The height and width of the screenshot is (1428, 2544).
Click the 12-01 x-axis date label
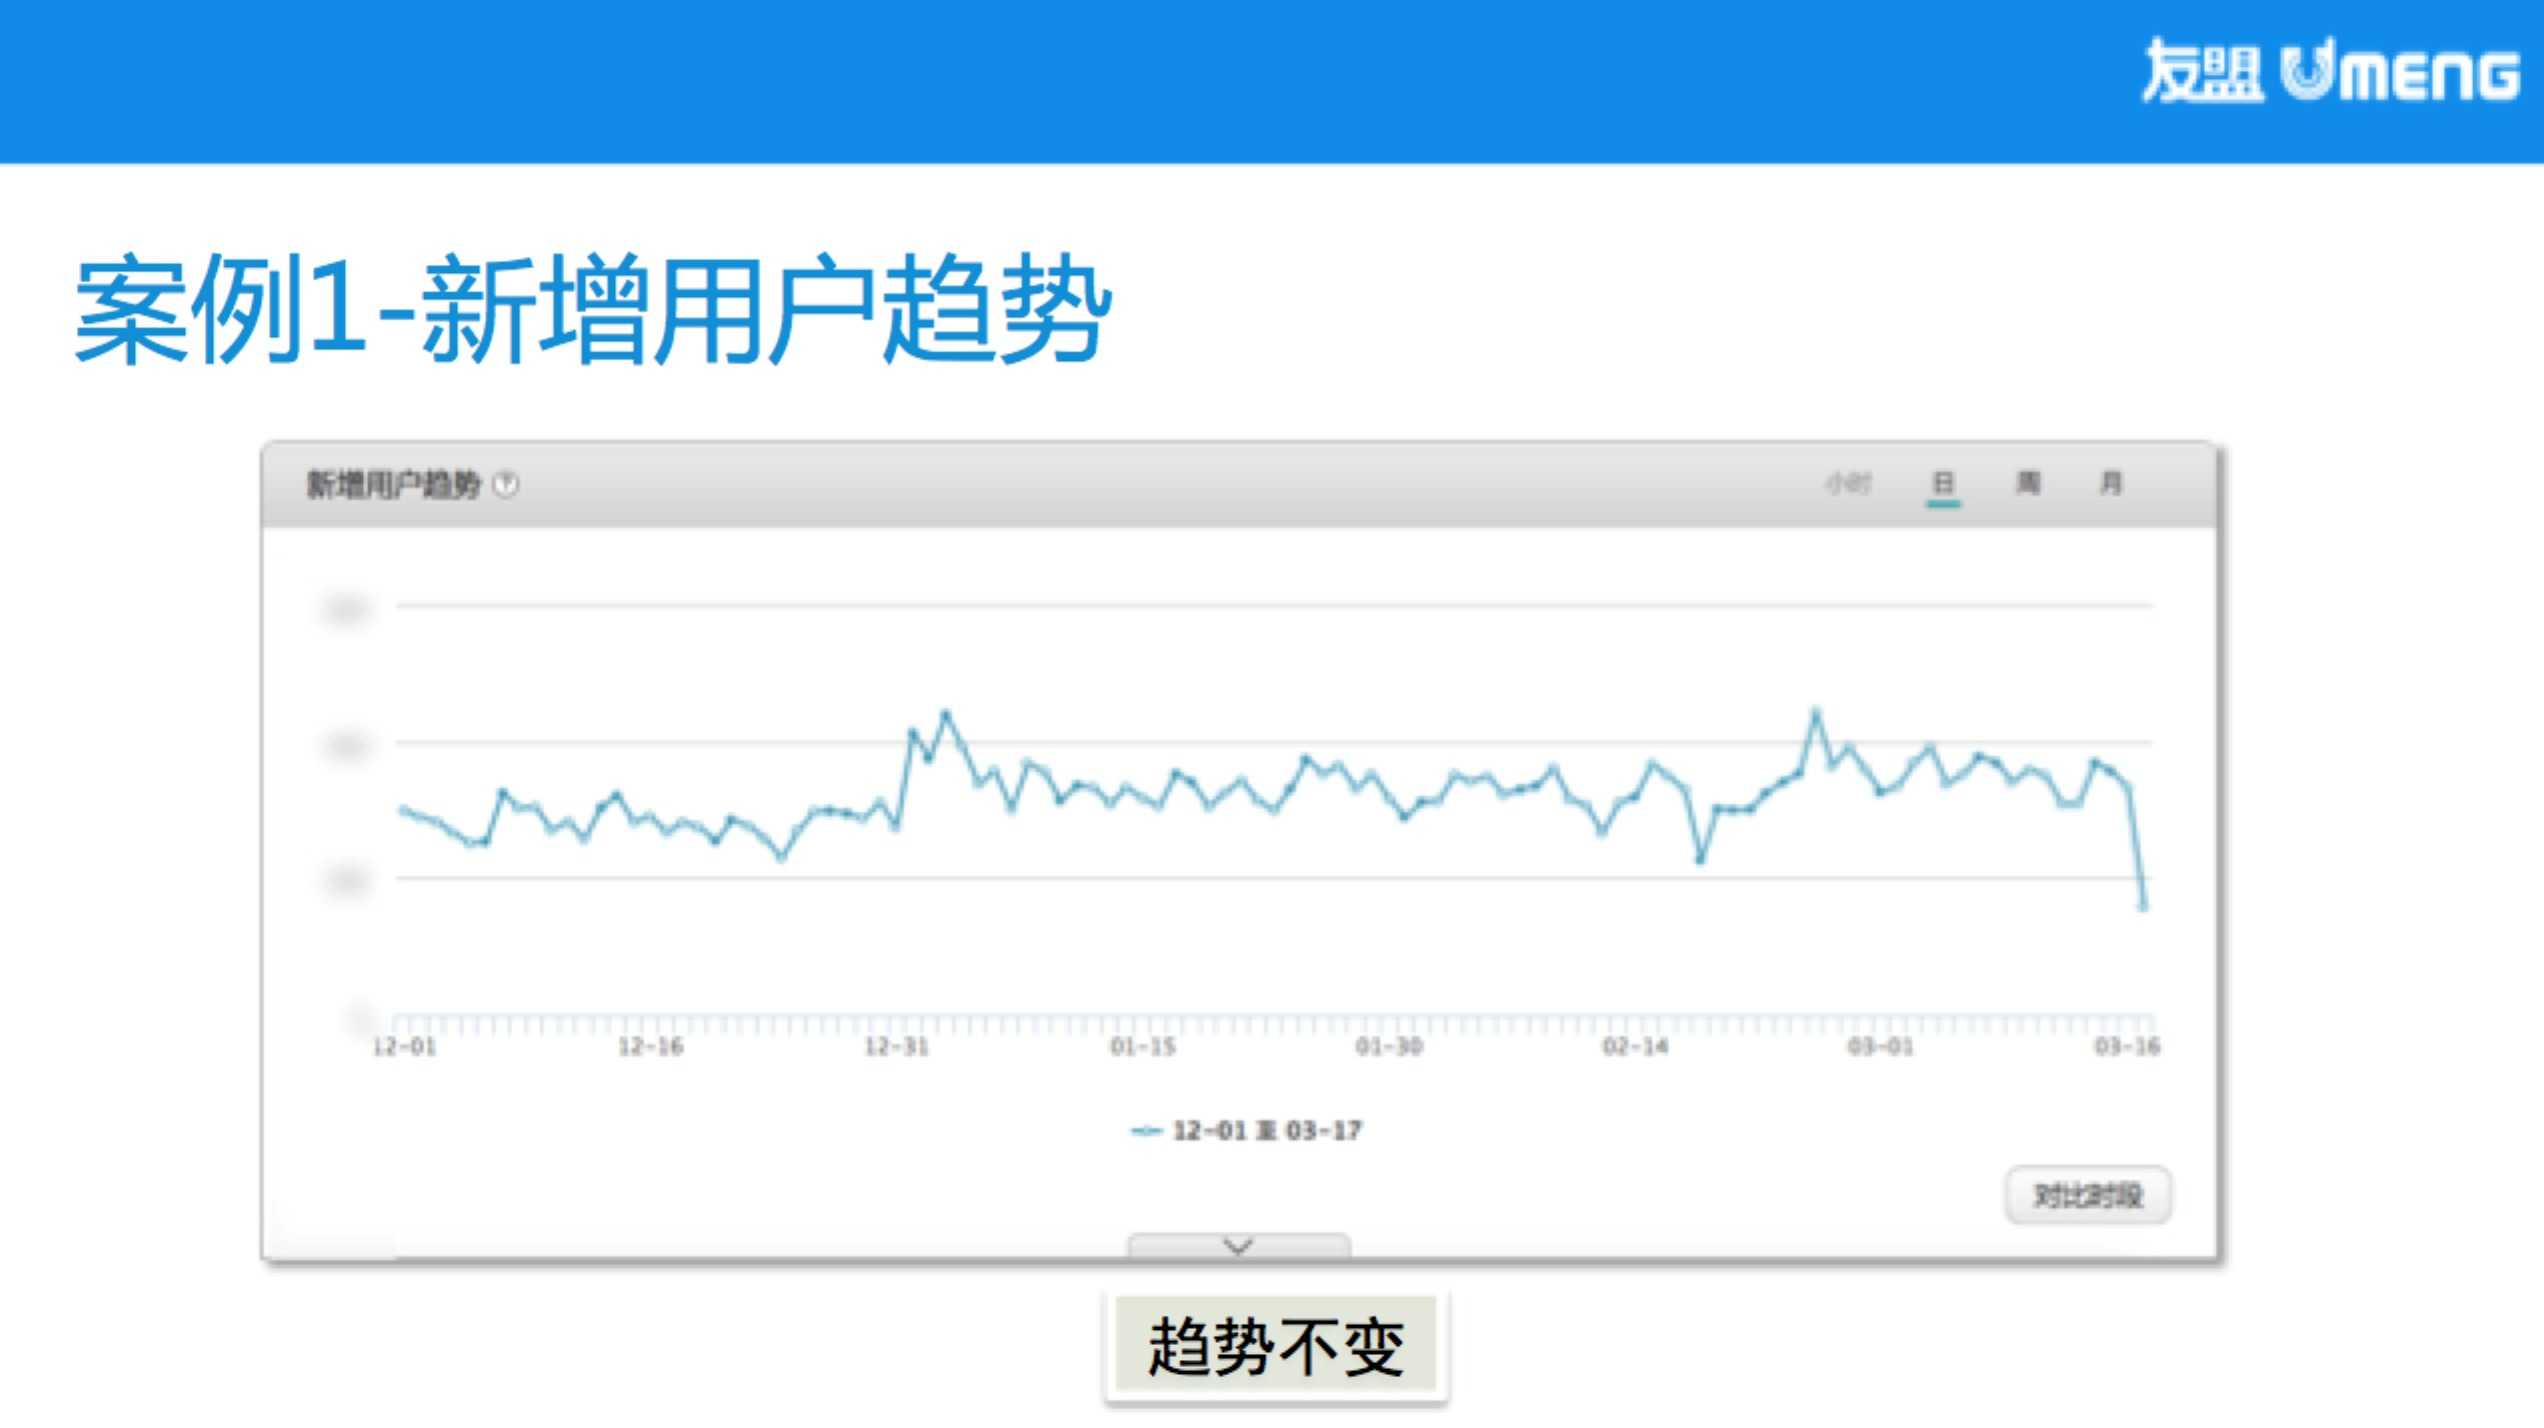[x=404, y=1047]
